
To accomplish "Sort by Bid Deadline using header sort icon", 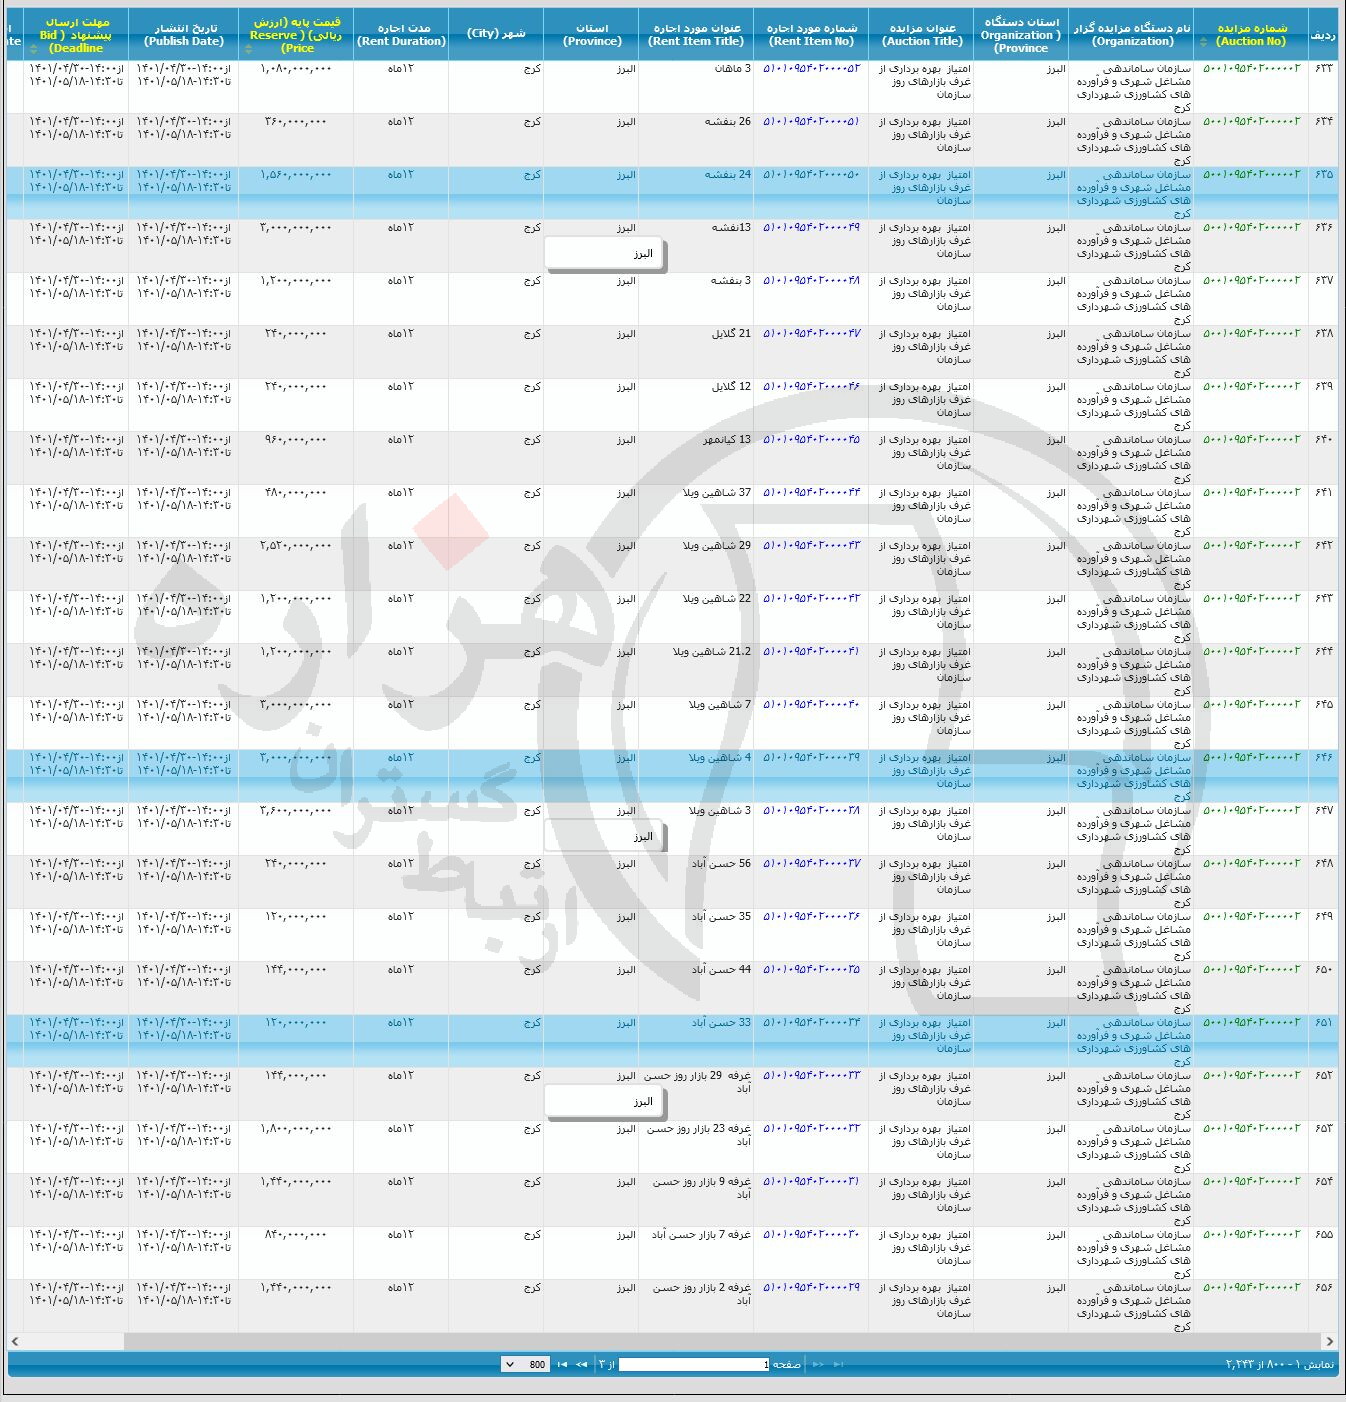I will coord(33,48).
